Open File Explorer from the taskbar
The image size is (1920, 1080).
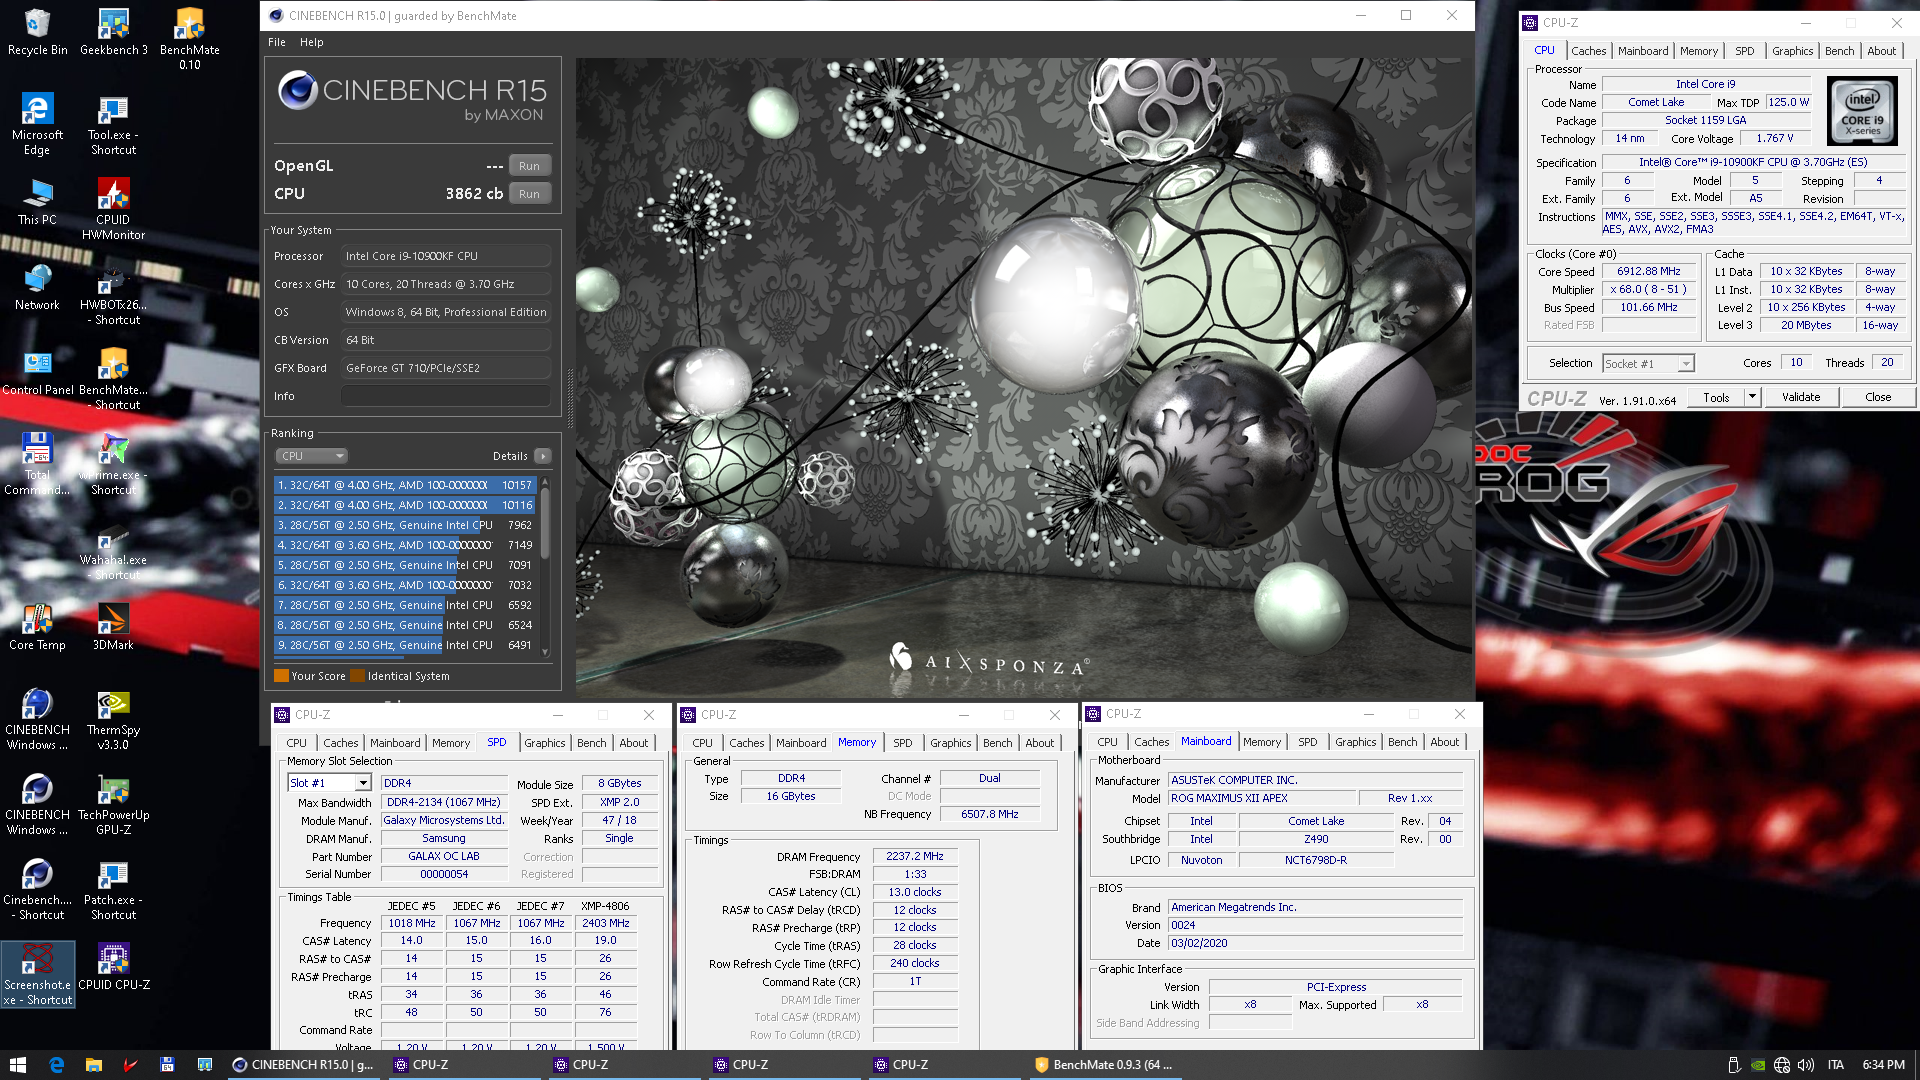coord(93,1065)
